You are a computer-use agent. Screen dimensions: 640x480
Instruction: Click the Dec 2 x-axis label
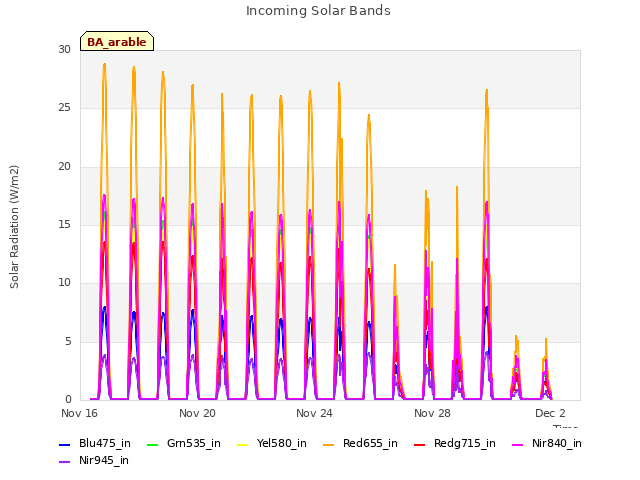click(550, 413)
